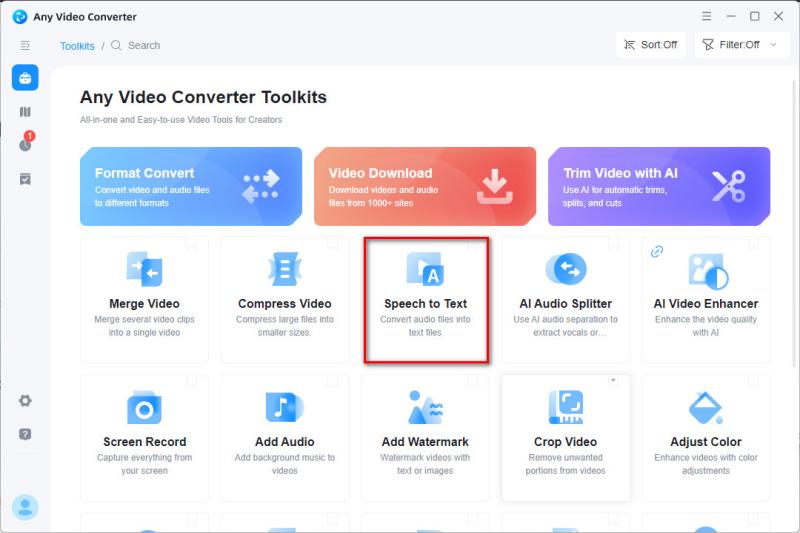Open task history with the red badge
The width and height of the screenshot is (800, 533).
[25, 144]
